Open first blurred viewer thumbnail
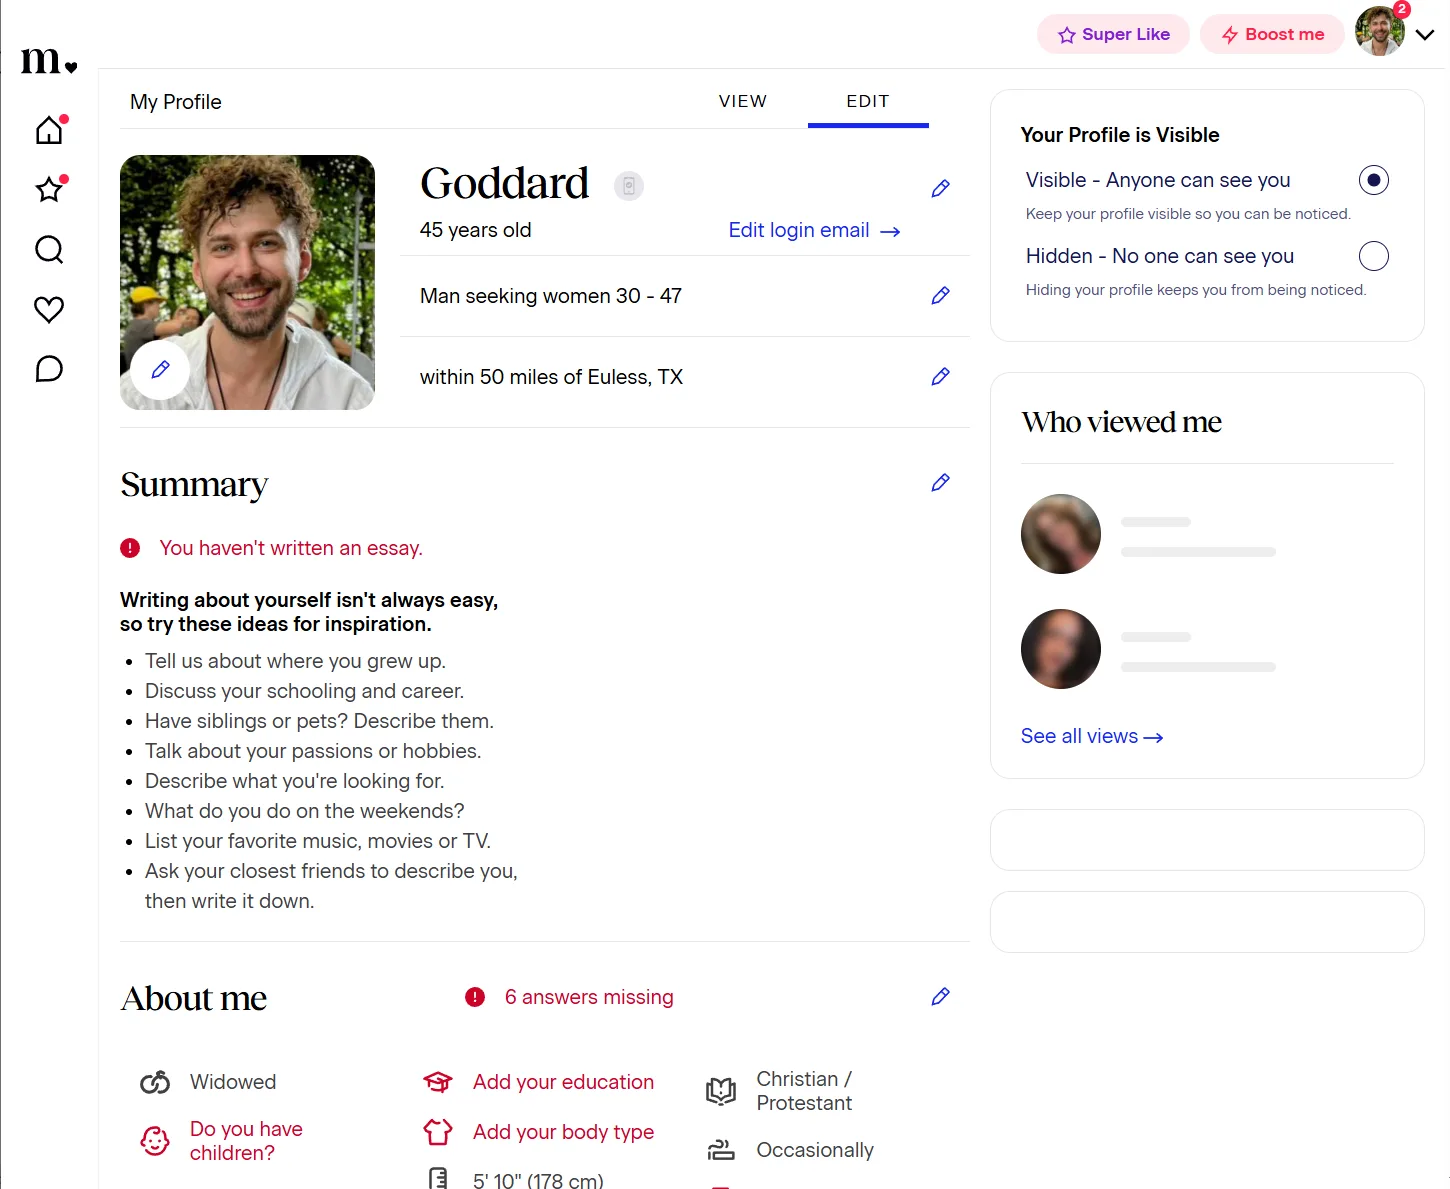 tap(1061, 534)
